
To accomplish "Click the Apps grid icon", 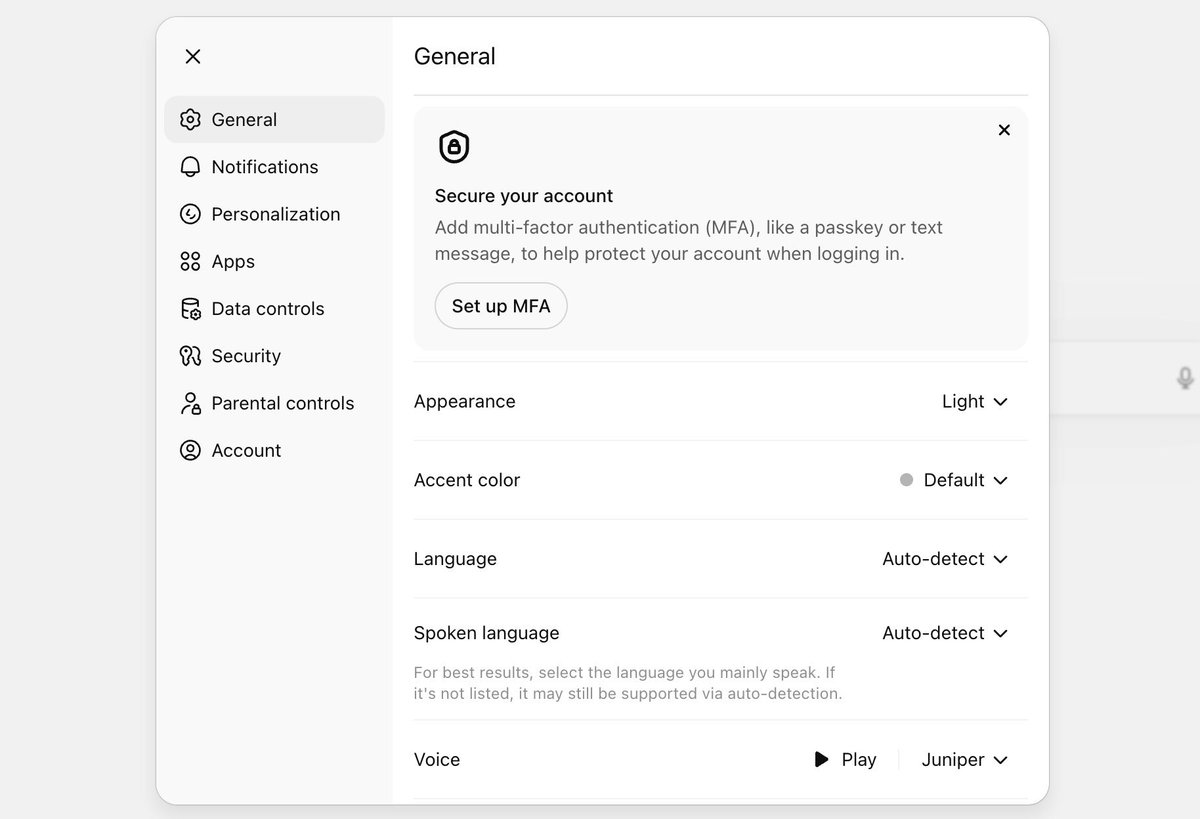I will tap(190, 261).
